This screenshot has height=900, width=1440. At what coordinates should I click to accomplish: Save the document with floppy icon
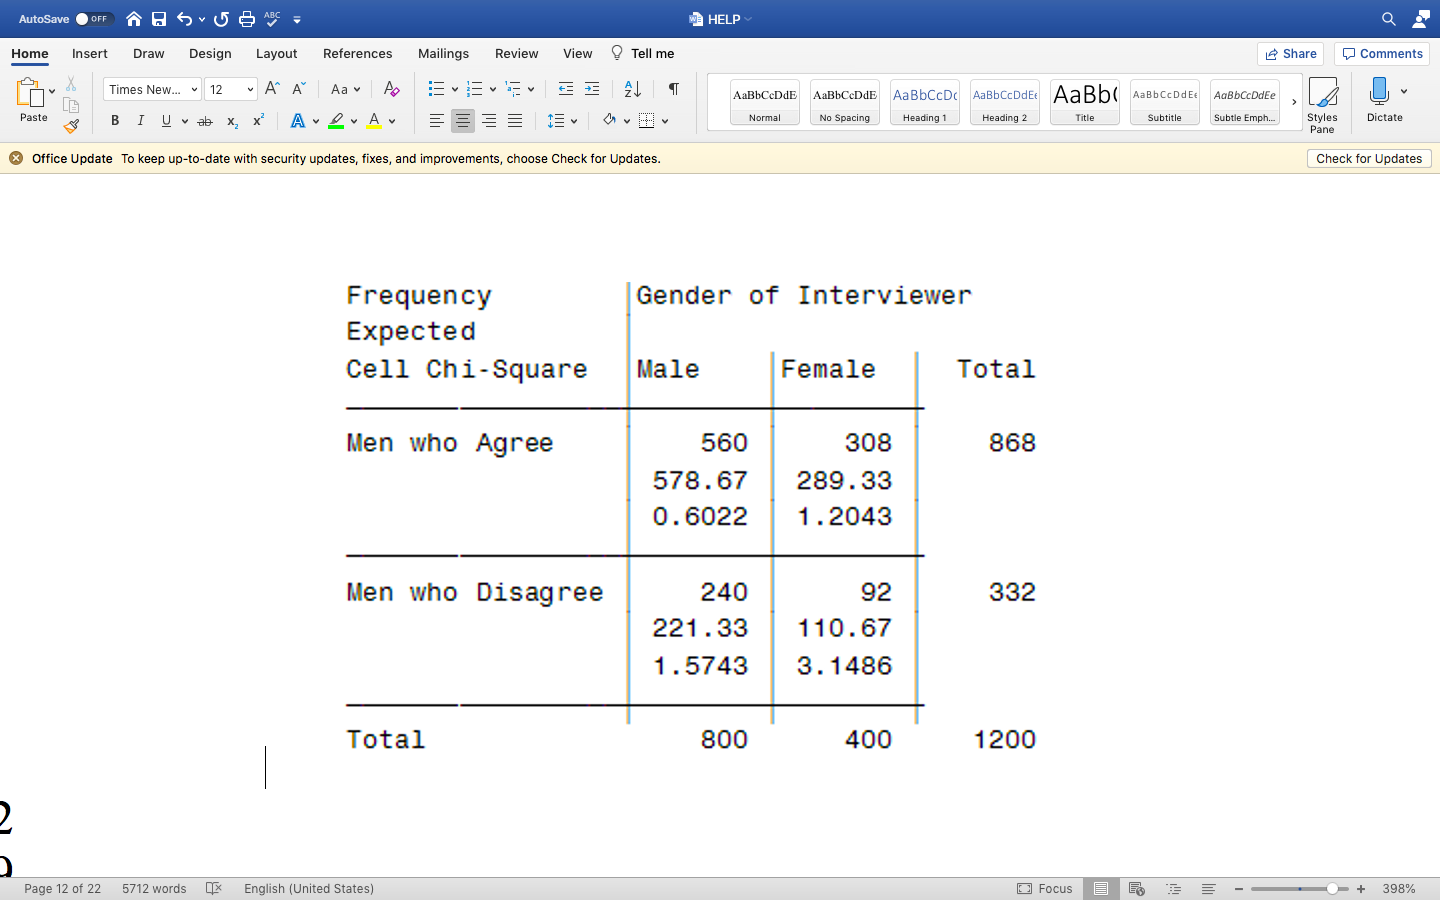click(x=159, y=19)
